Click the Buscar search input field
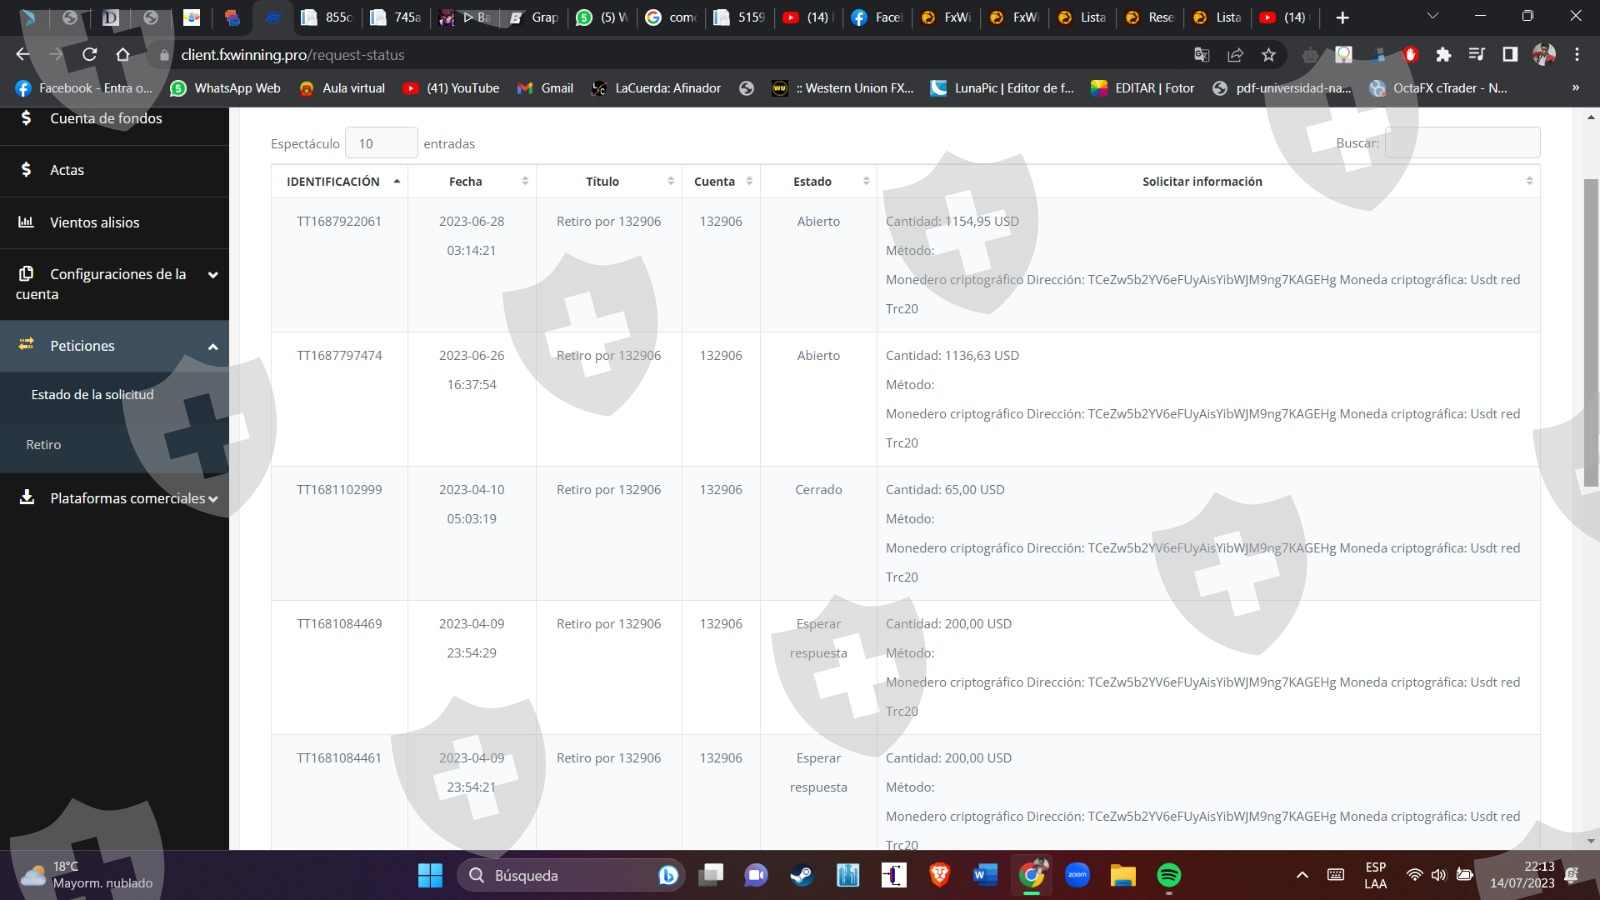Image resolution: width=1600 pixels, height=900 pixels. [x=1461, y=143]
